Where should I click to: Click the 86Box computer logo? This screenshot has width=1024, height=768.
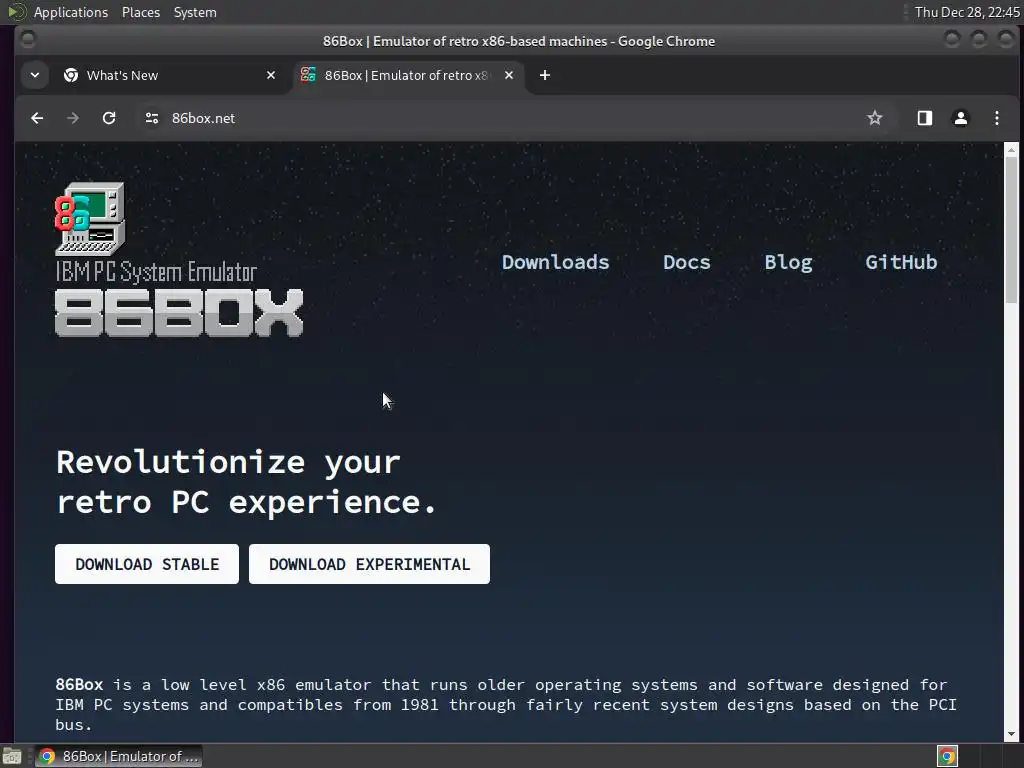90,219
